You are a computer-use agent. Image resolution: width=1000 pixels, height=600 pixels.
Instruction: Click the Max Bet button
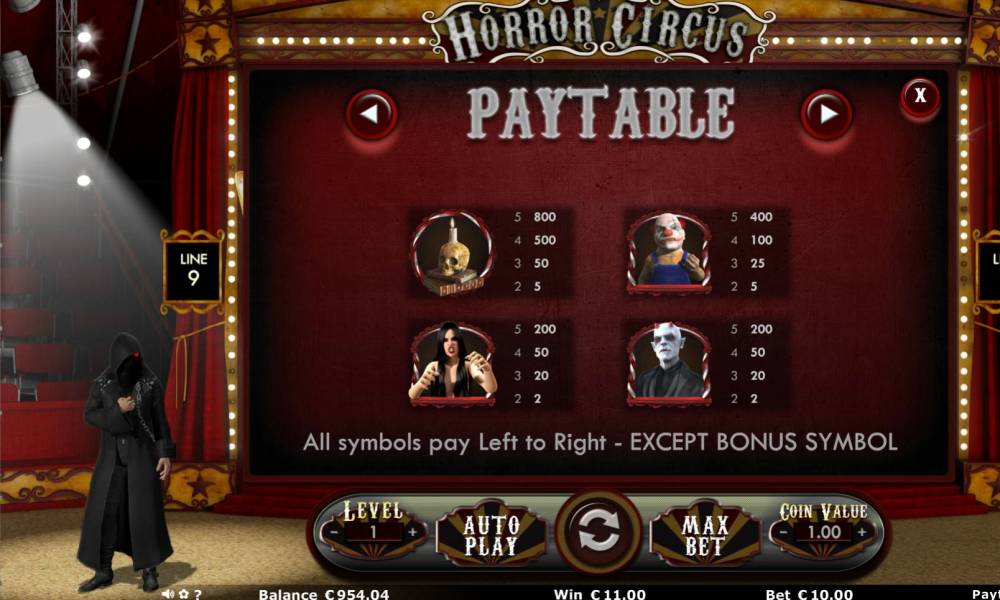(x=705, y=534)
